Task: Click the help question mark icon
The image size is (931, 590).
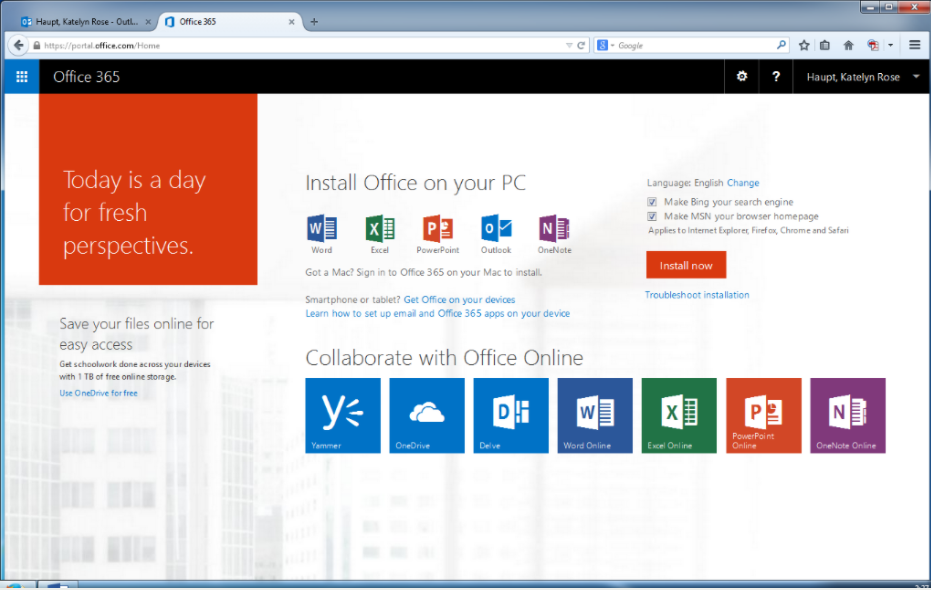Action: [776, 77]
